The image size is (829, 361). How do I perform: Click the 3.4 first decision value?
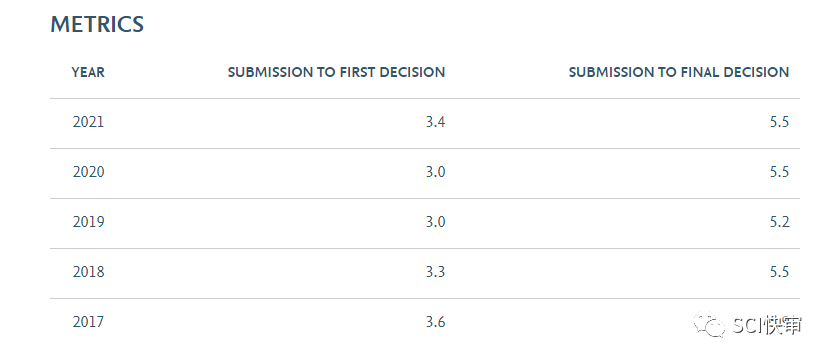pyautogui.click(x=436, y=122)
